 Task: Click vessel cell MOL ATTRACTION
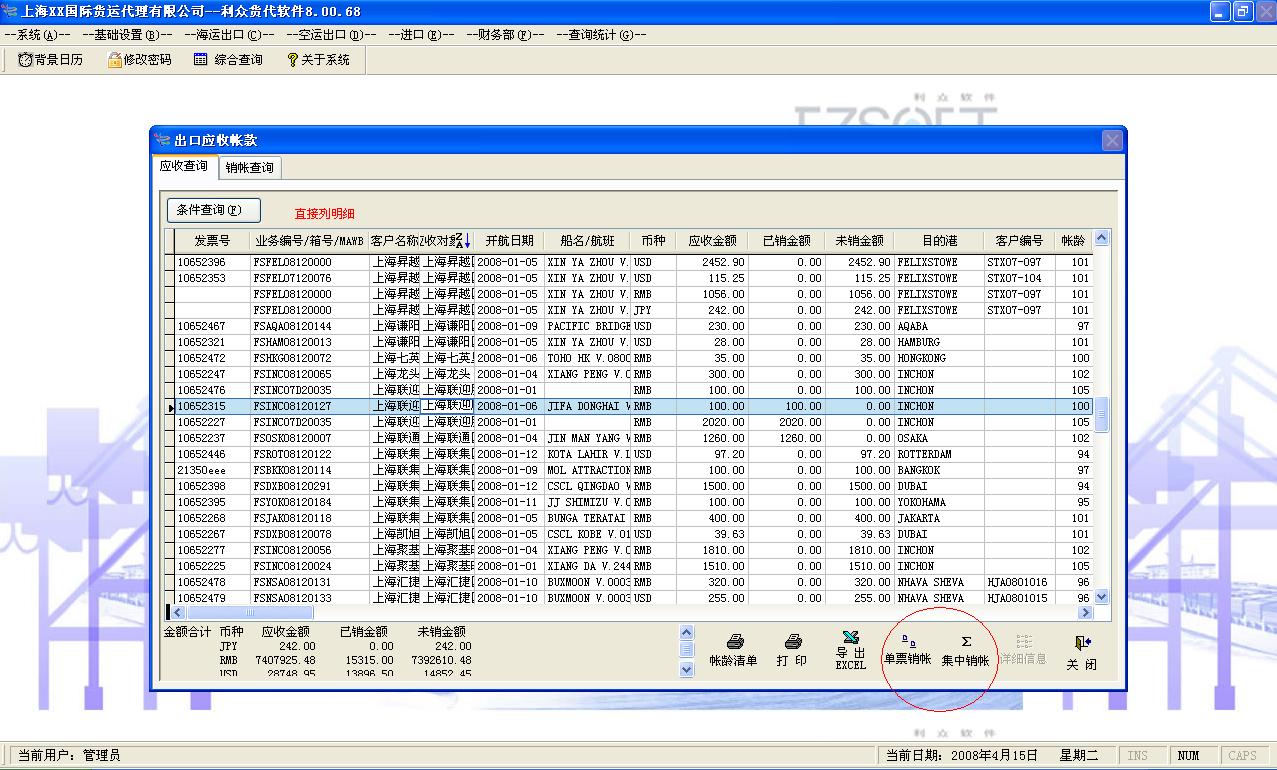588,470
